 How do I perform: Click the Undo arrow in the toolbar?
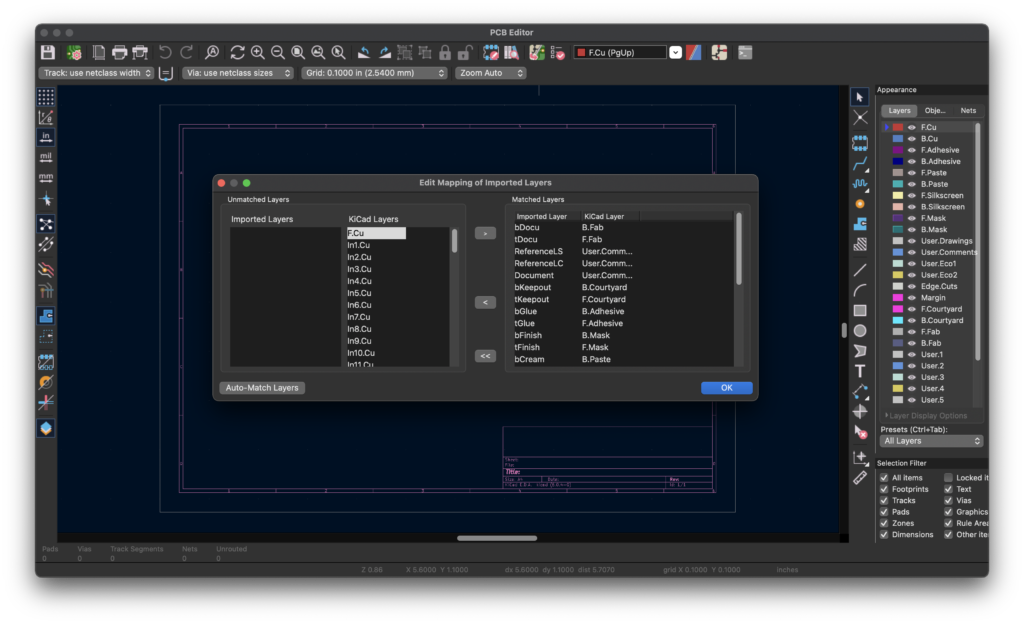coord(165,52)
